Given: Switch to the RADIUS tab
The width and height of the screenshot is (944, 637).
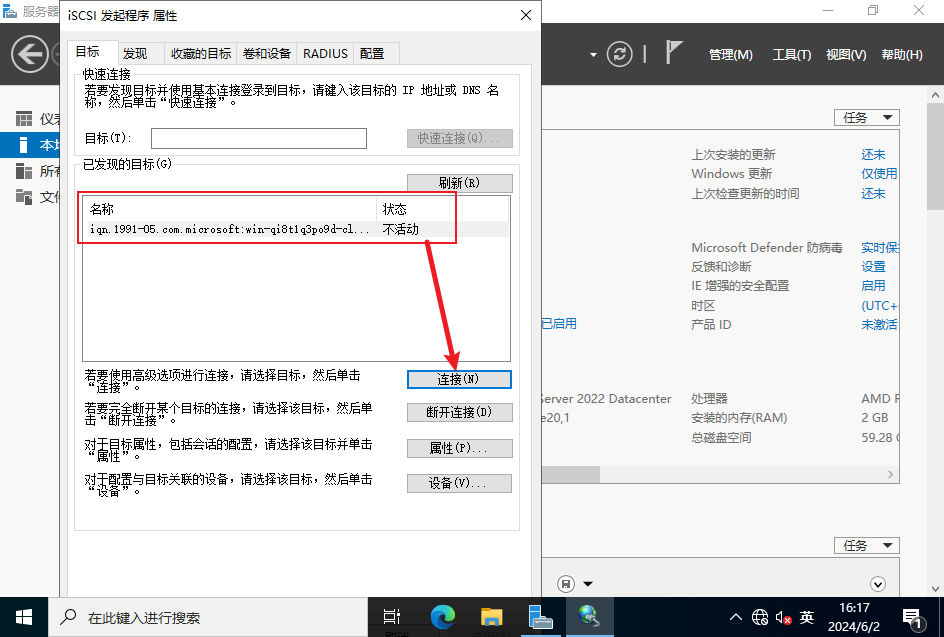Looking at the screenshot, I should 325,53.
